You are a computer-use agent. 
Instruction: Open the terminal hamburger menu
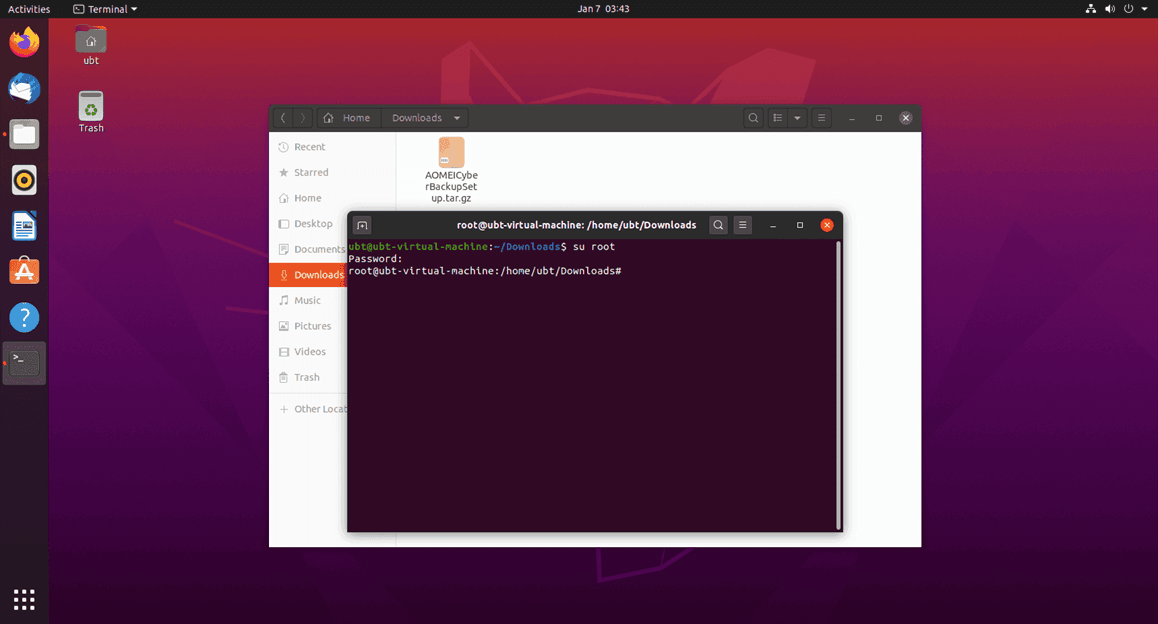point(743,225)
